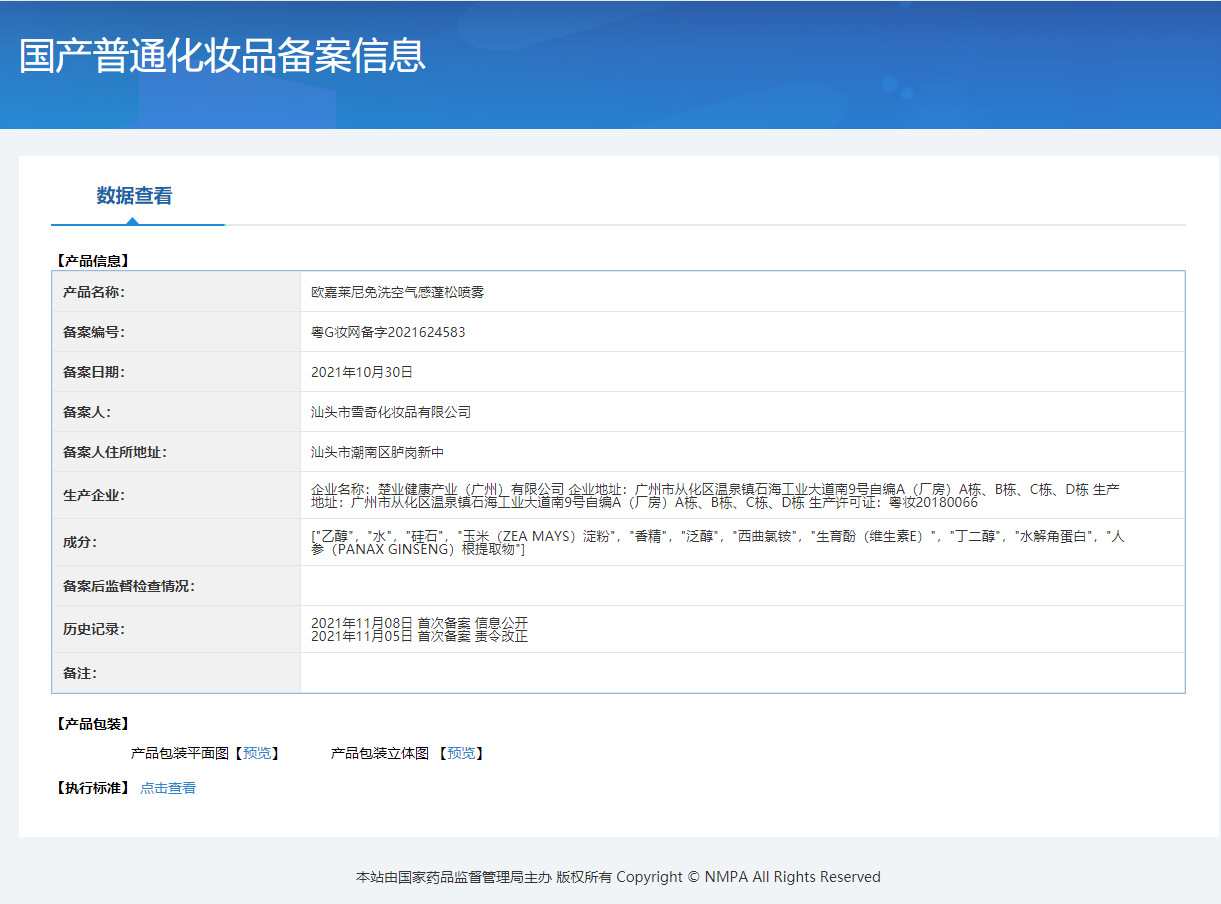Viewport: 1221px width, 904px height.
Task: Select filing date 2021年10月30日
Action: 362,372
